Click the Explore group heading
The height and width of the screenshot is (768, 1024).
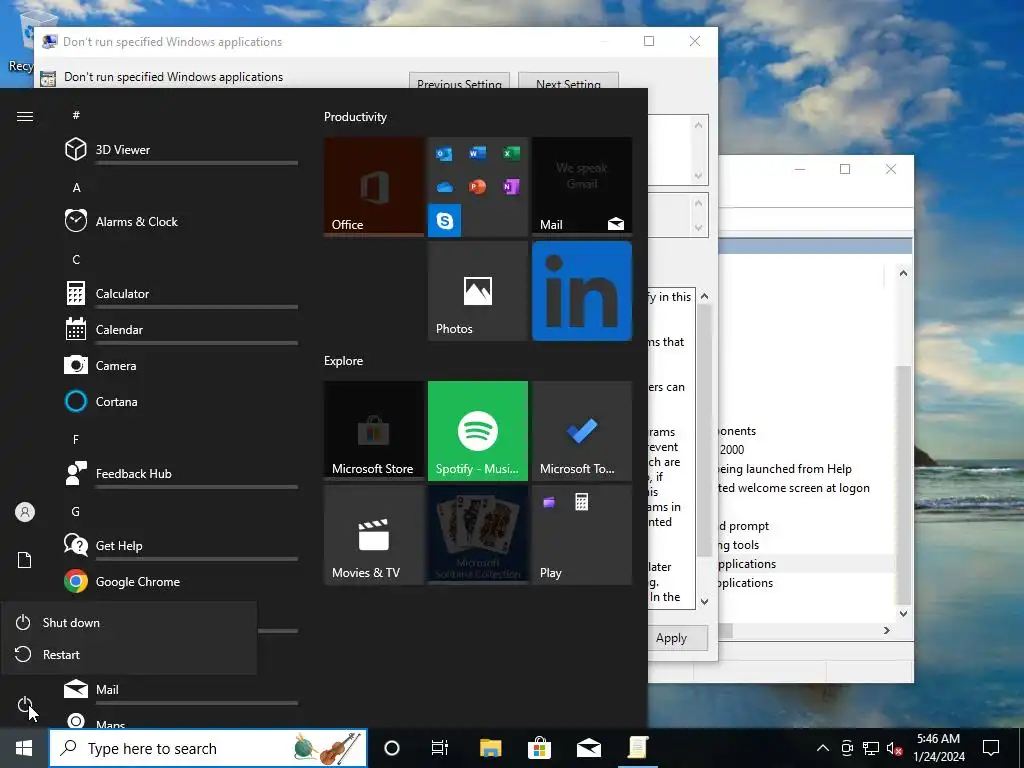[344, 360]
